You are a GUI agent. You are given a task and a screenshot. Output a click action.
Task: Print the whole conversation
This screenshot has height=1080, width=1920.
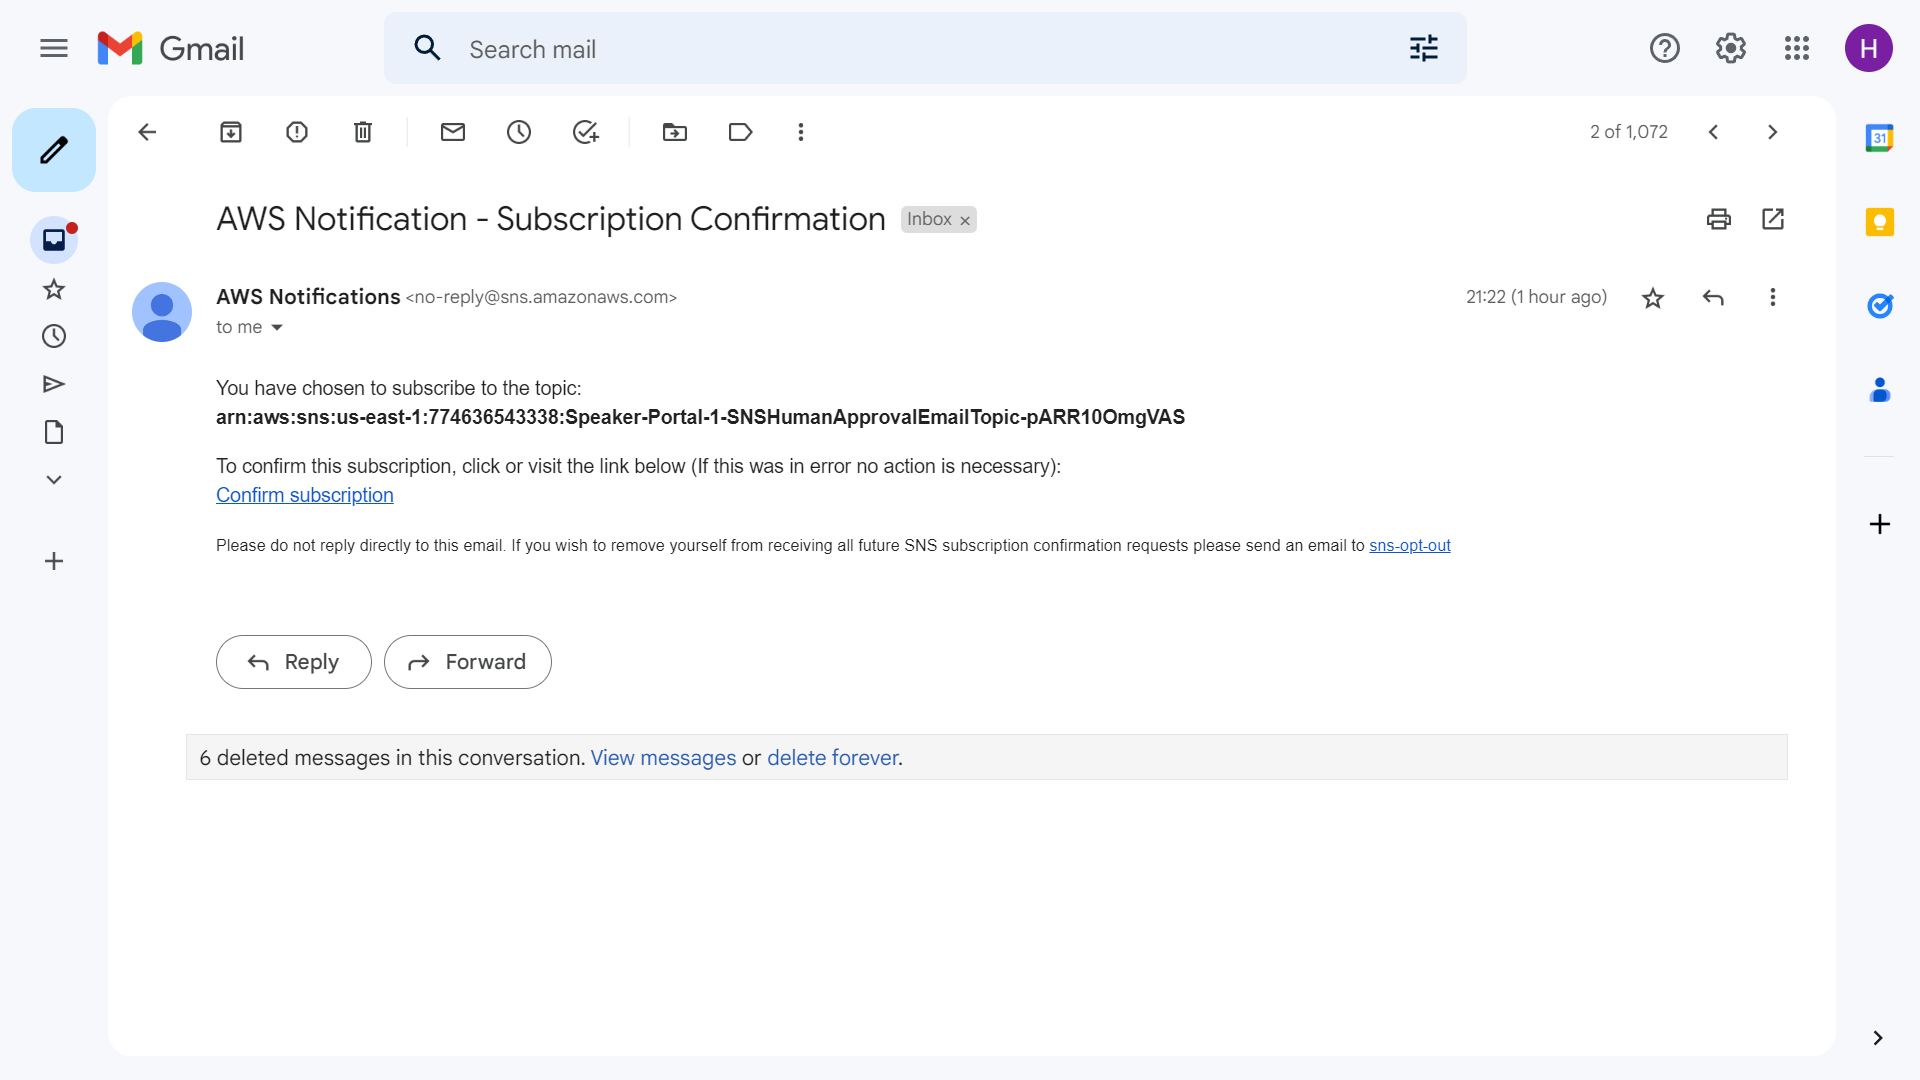coord(1718,219)
